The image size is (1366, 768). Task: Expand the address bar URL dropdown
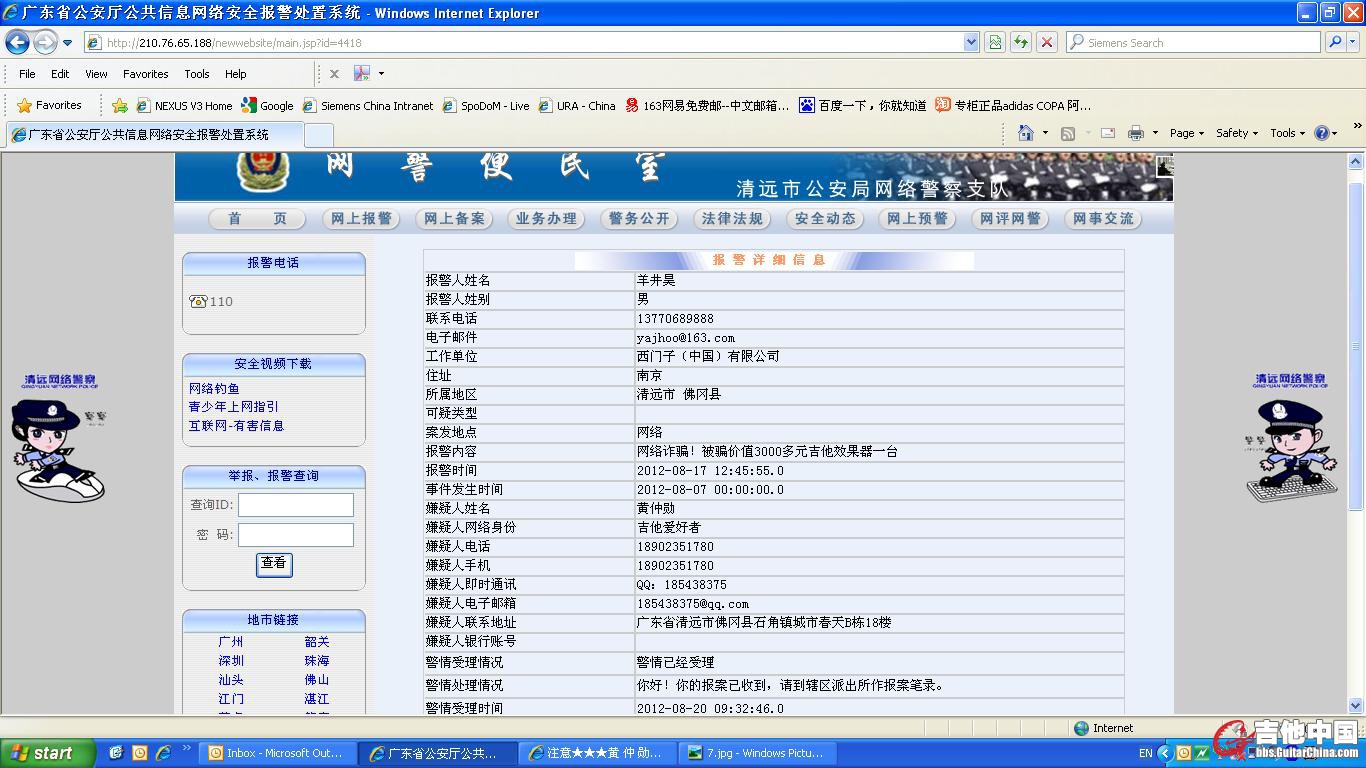[x=971, y=42]
